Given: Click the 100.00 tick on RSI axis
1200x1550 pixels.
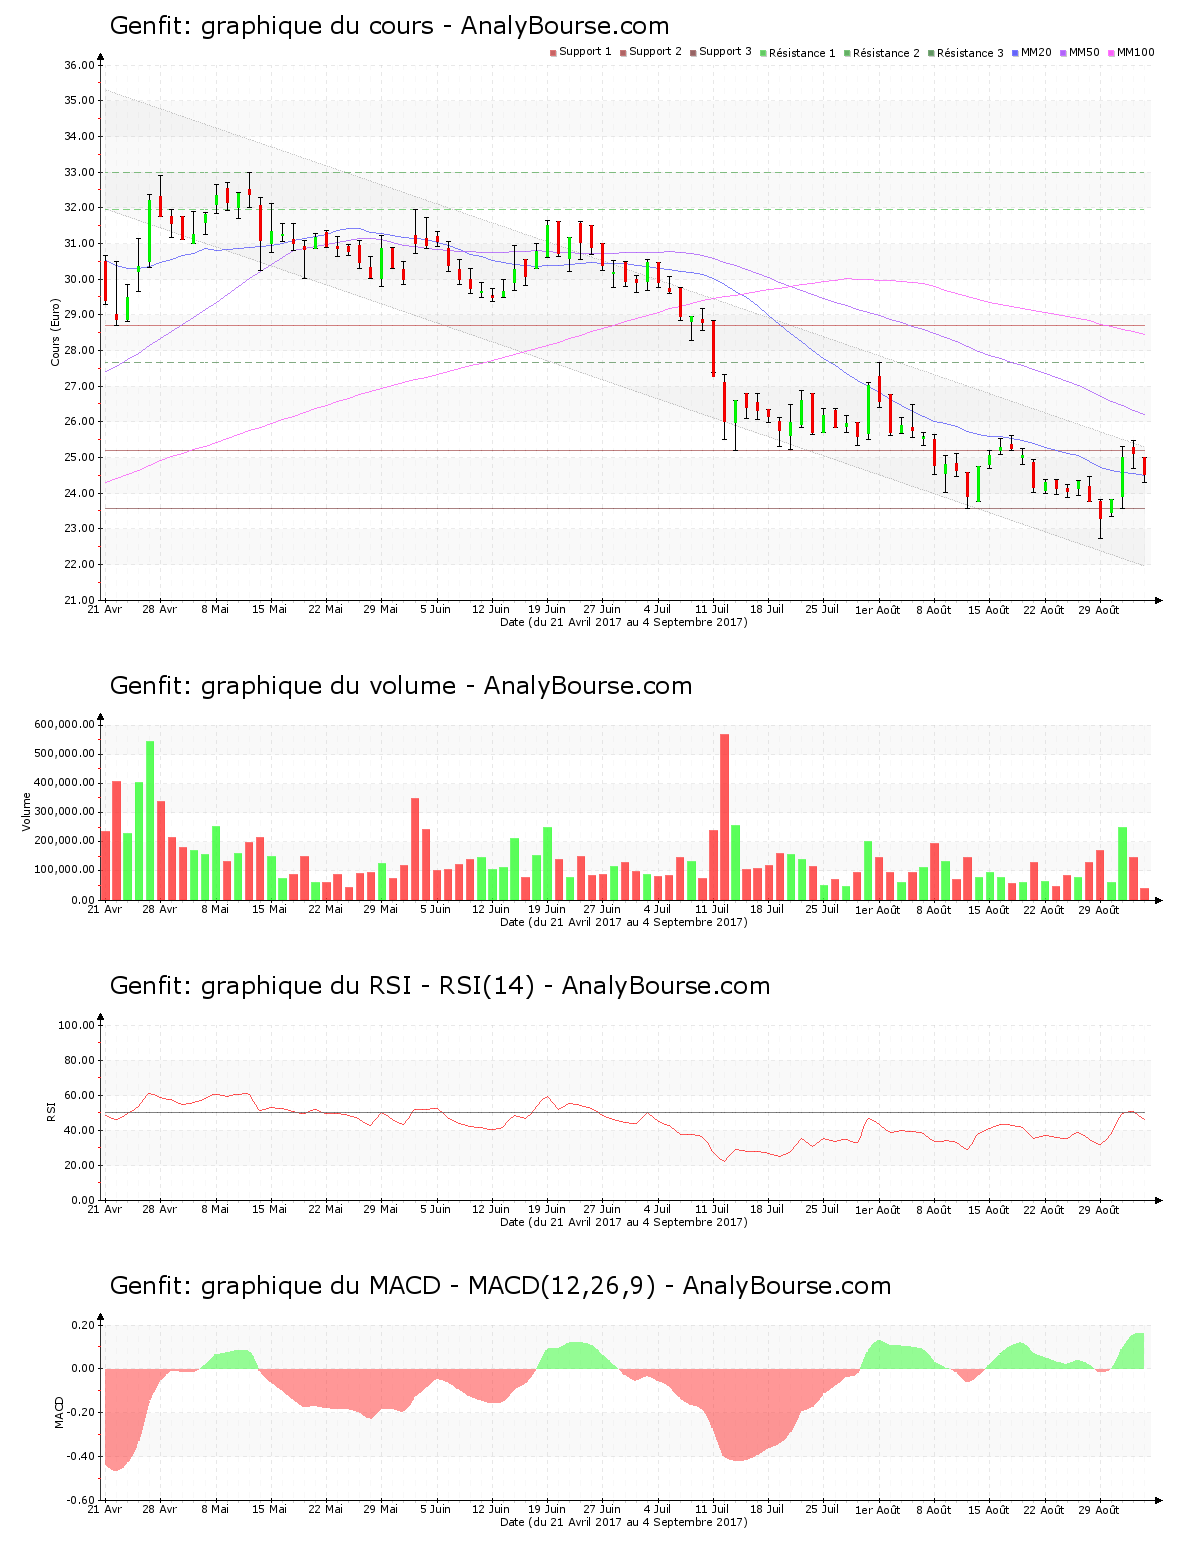Looking at the screenshot, I should coord(76,1025).
